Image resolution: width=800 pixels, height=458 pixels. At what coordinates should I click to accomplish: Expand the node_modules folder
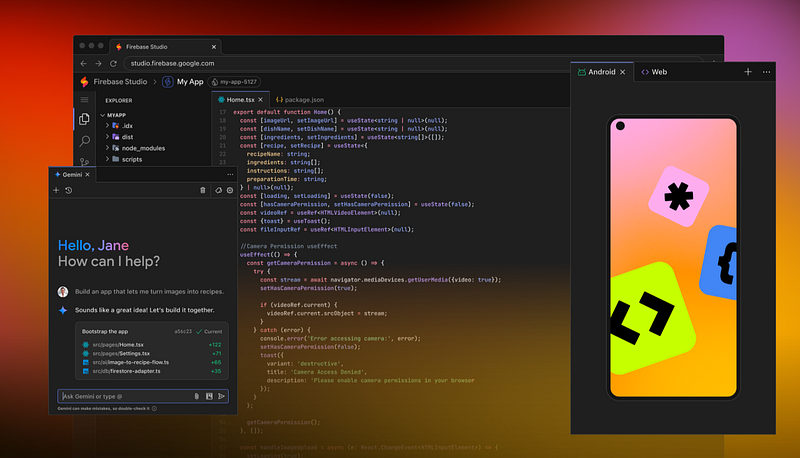107,148
